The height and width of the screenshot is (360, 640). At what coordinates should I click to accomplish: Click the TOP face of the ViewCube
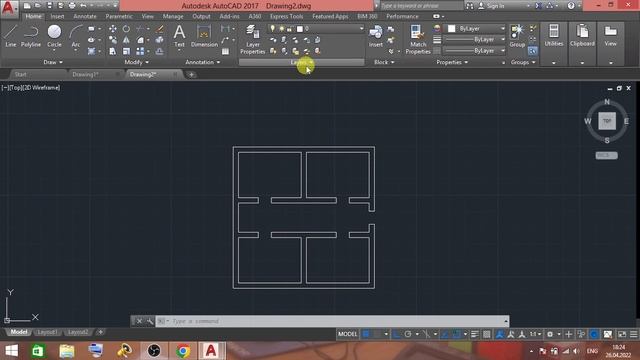click(x=607, y=121)
